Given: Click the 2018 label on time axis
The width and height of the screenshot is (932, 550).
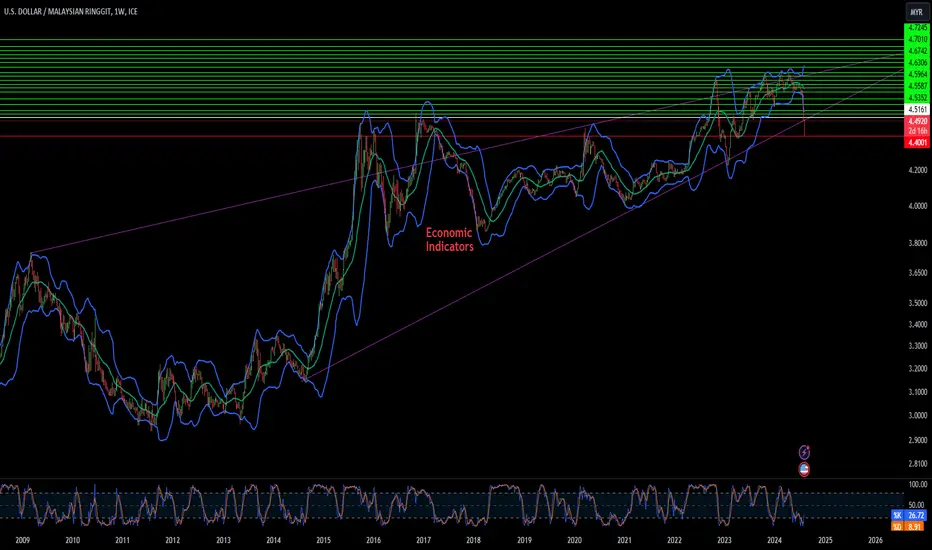Looking at the screenshot, I should pyautogui.click(x=473, y=540).
